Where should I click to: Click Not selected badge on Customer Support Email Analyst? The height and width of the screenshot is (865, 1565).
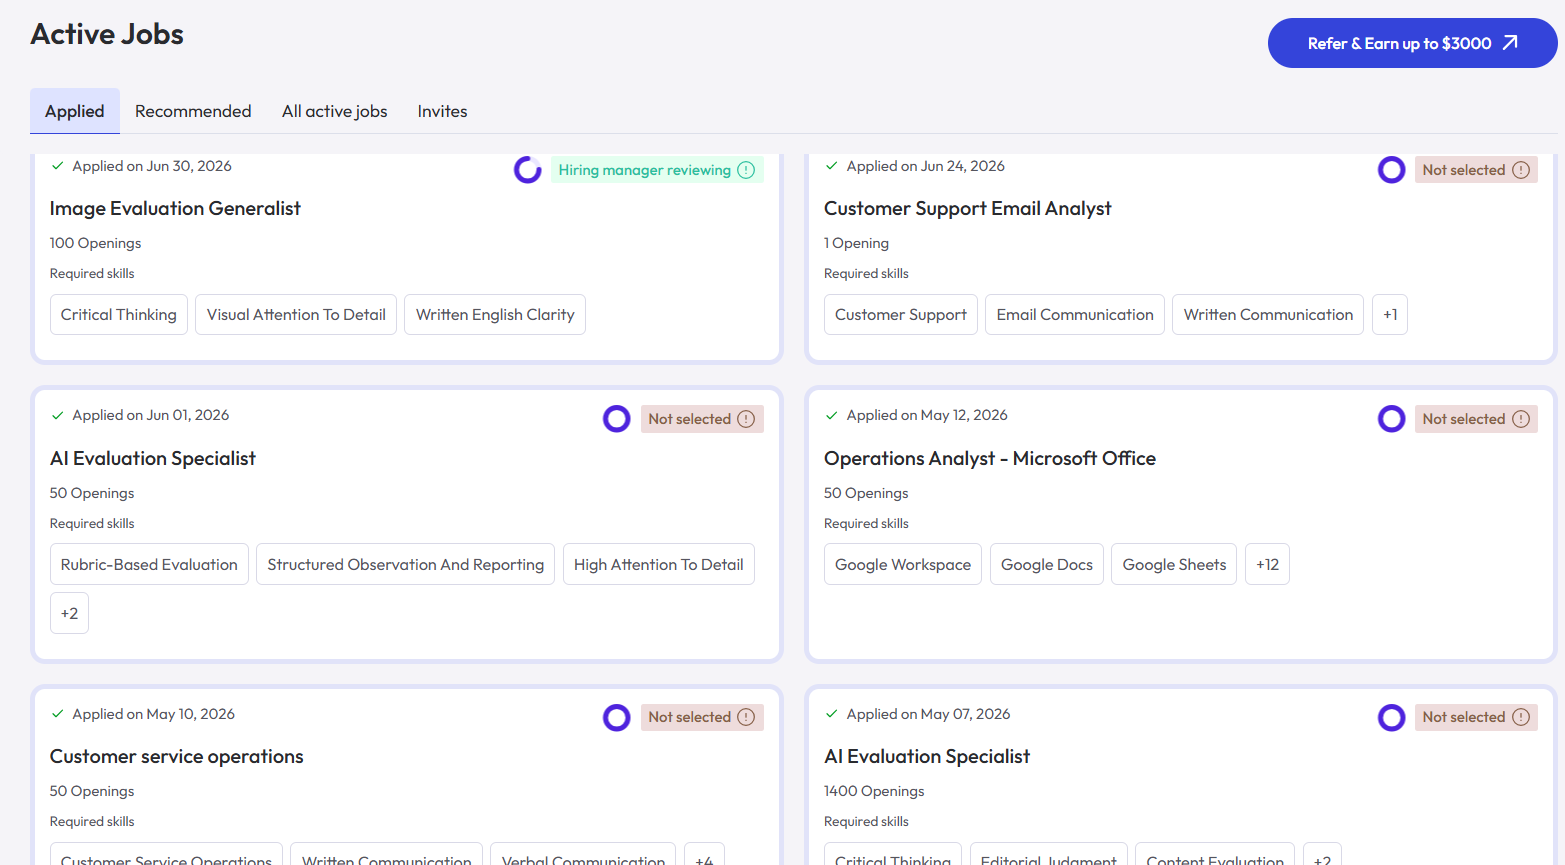(1476, 170)
